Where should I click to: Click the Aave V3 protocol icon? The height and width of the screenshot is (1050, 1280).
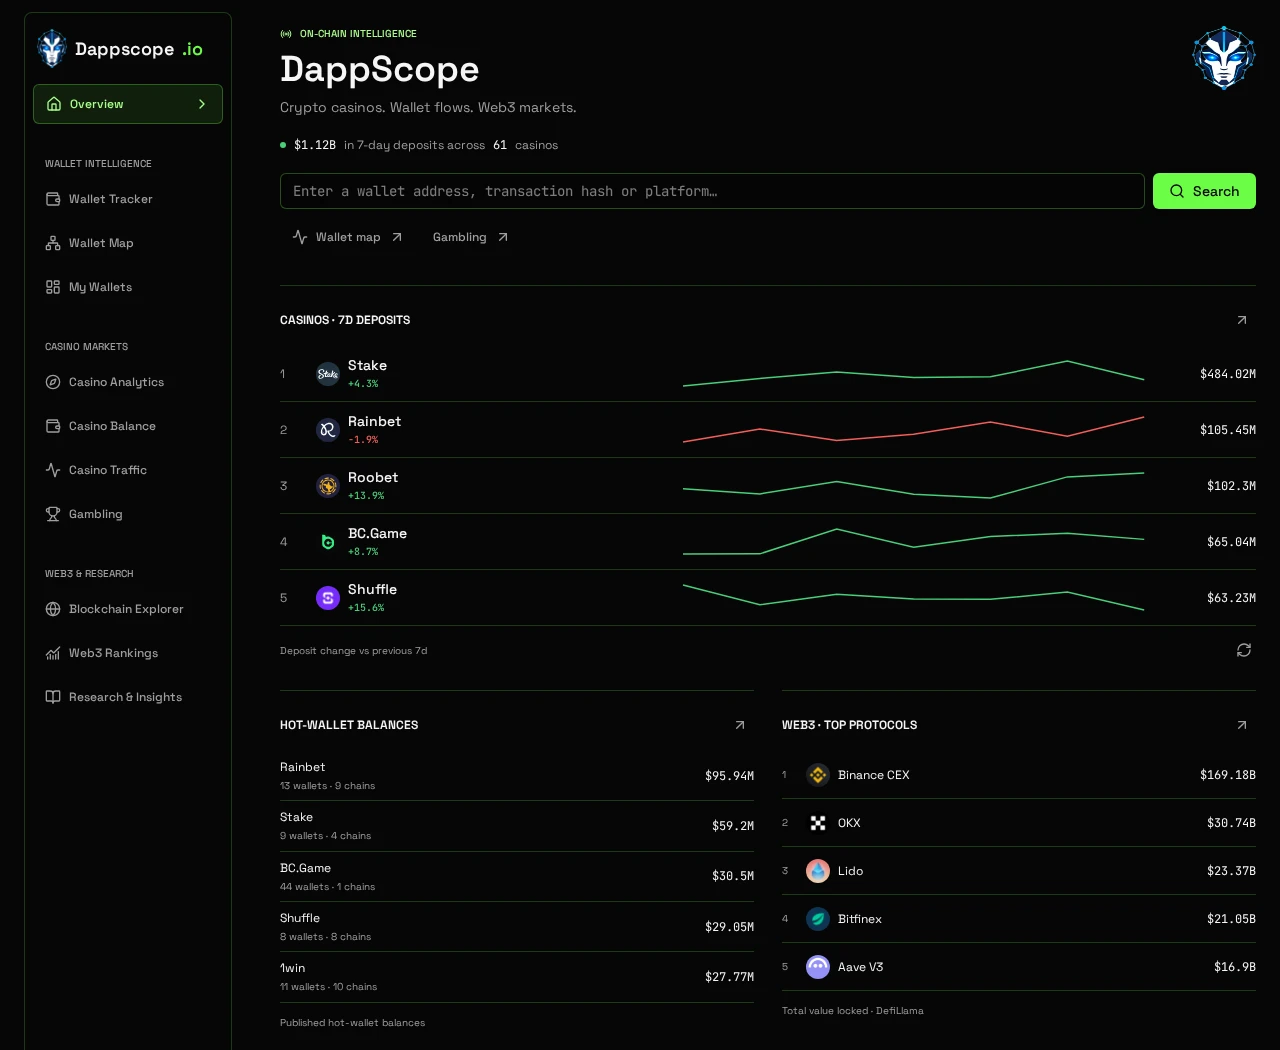click(x=818, y=967)
